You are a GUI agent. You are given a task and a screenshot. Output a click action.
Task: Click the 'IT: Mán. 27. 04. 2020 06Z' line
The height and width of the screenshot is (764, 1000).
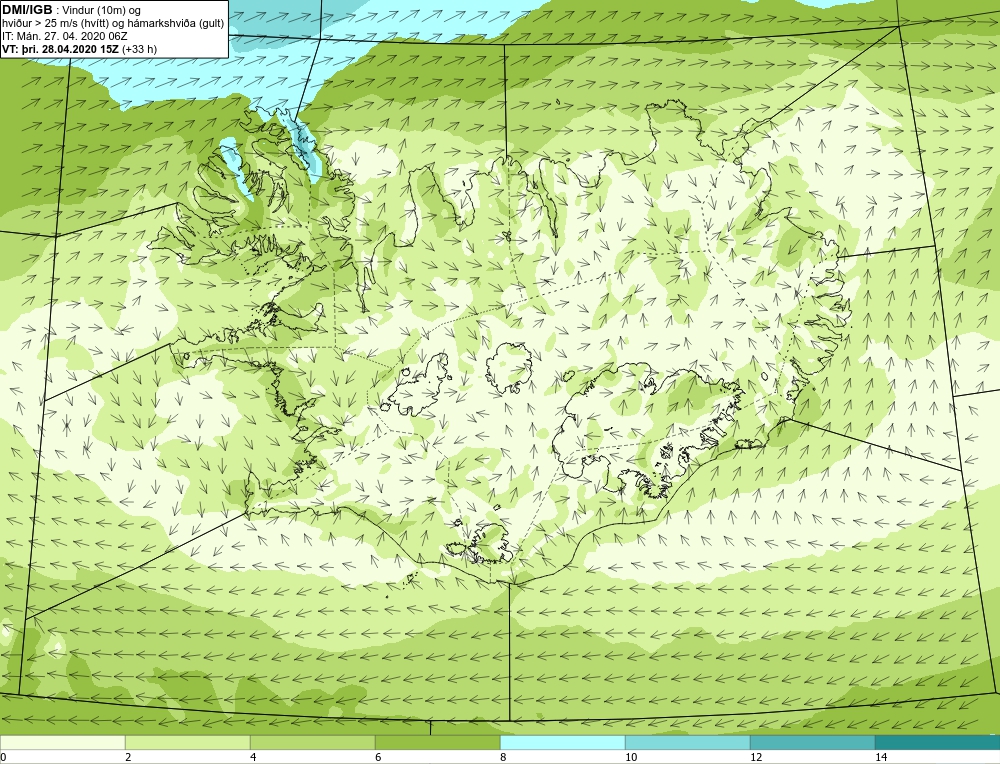coord(64,36)
